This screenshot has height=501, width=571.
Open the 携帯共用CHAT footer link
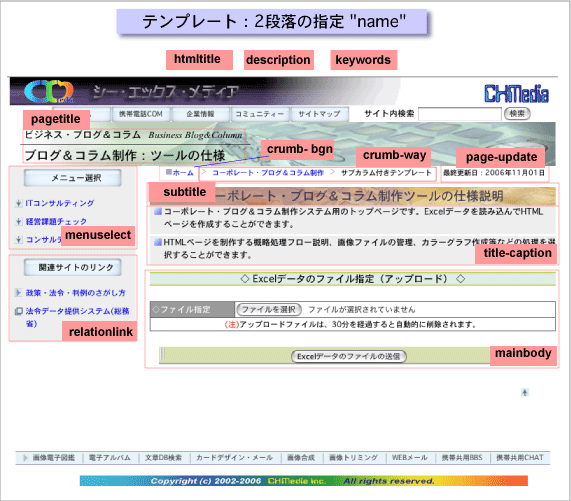tap(520, 458)
